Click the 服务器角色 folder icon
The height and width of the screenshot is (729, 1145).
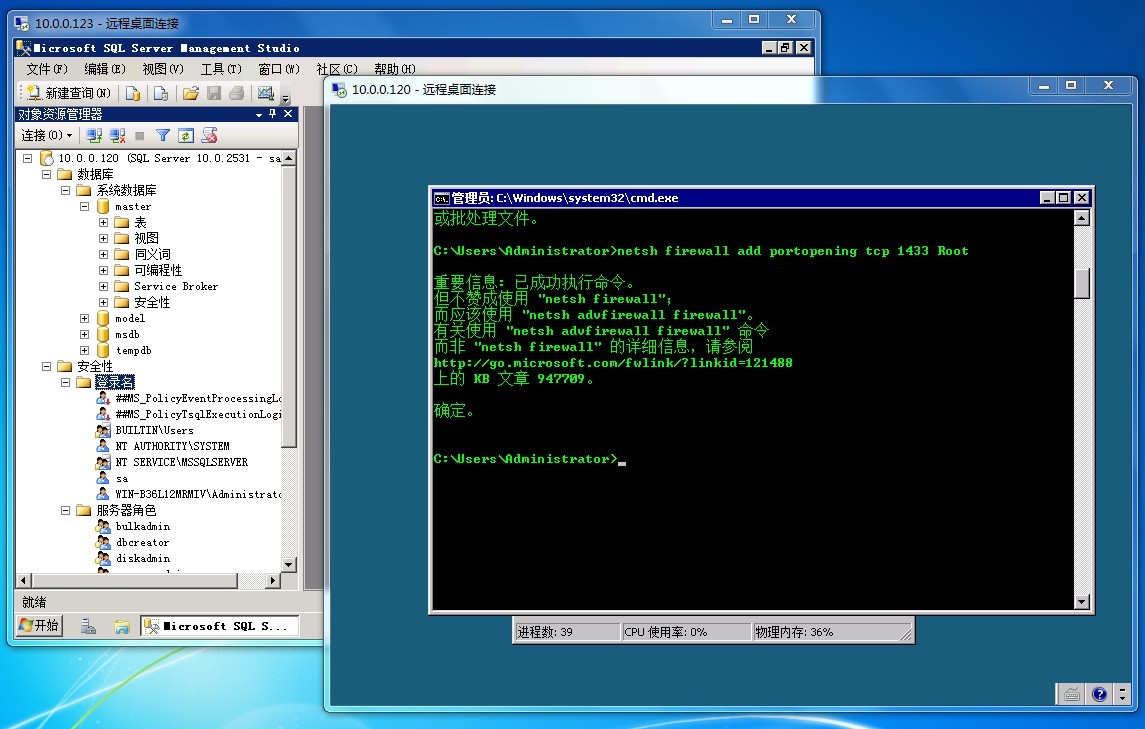pyautogui.click(x=84, y=511)
